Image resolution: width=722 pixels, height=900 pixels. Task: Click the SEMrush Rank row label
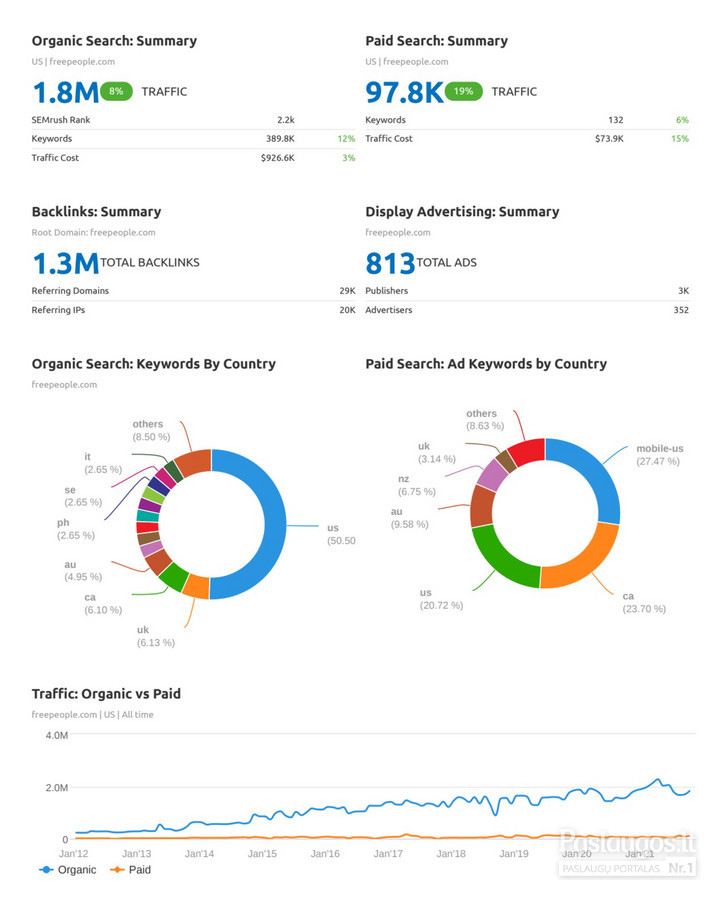(61, 120)
